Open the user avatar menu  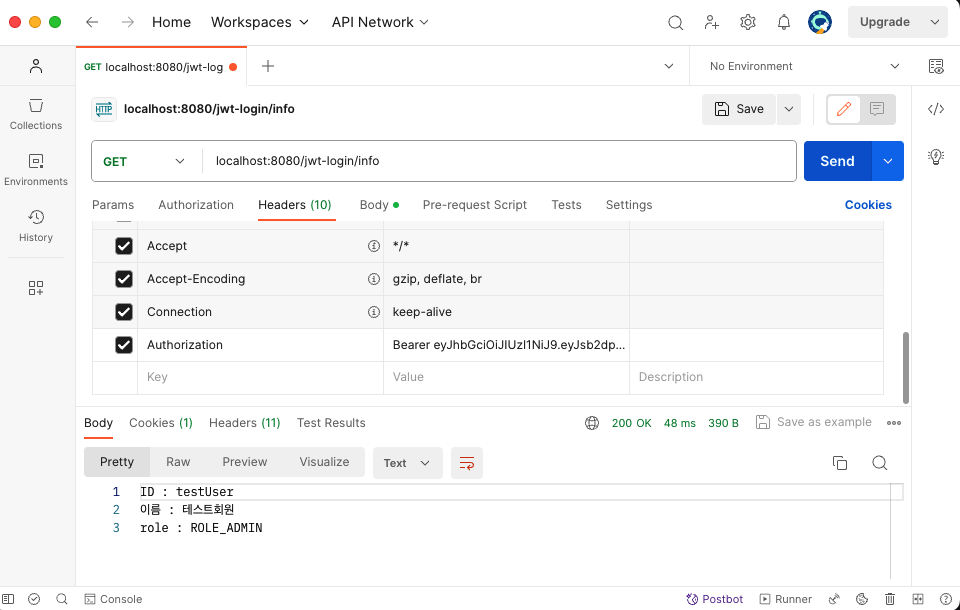point(820,22)
